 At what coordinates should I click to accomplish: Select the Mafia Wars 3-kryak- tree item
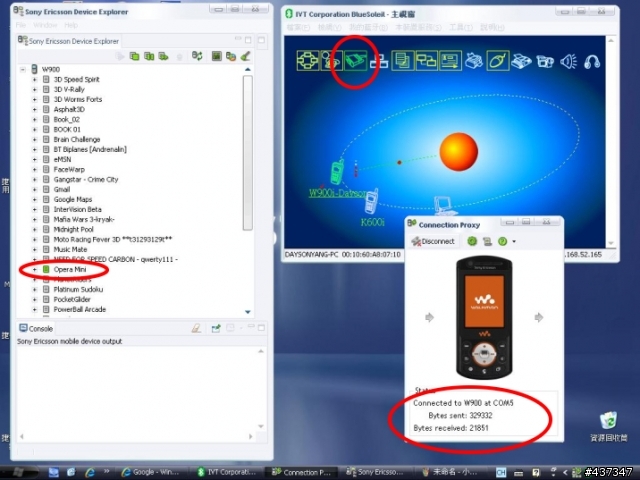point(84,219)
